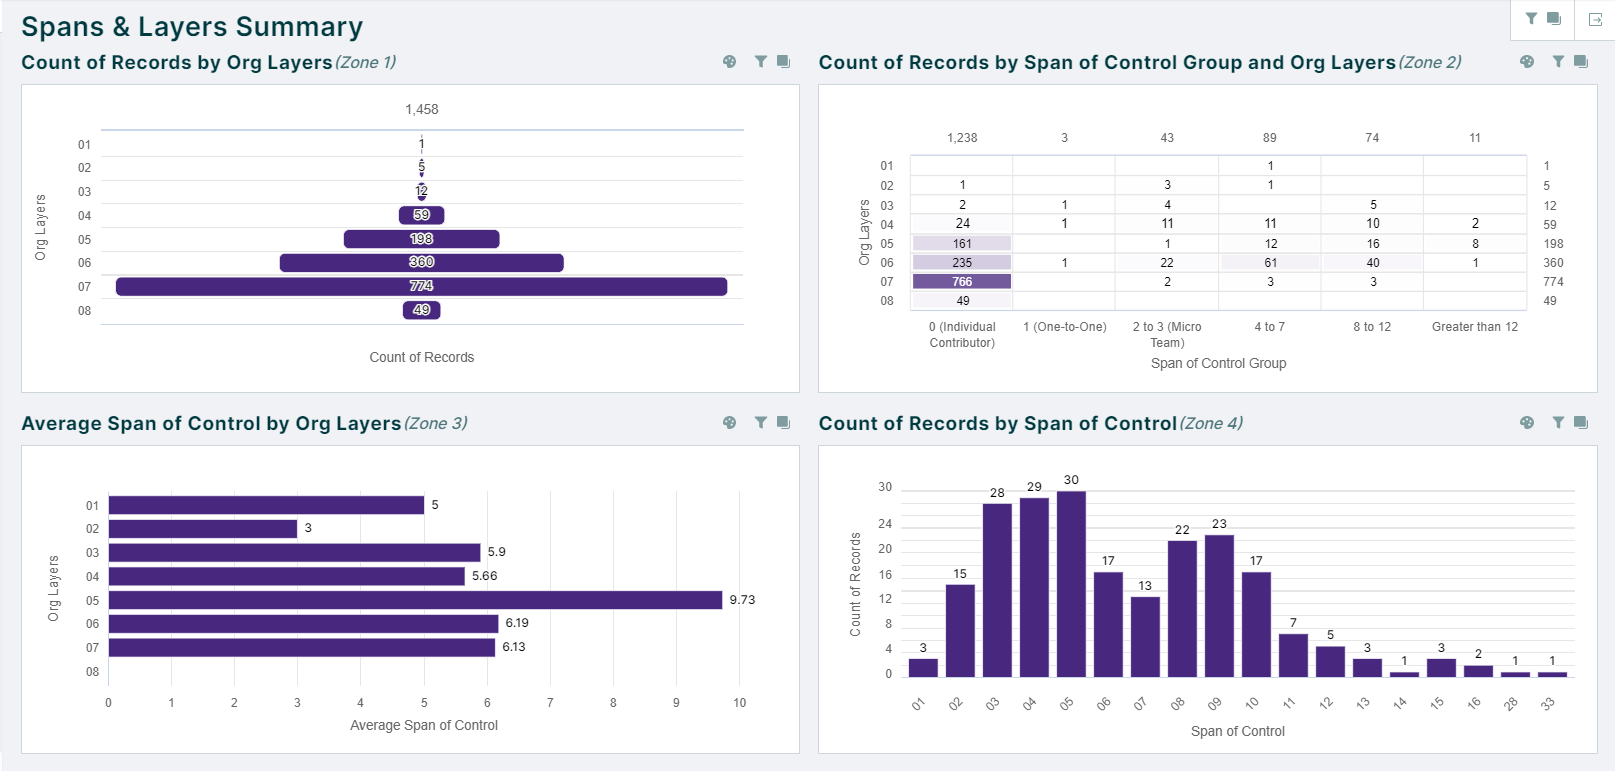
Task: Click the bar labeled 30 in Zone 4
Action: click(1071, 583)
